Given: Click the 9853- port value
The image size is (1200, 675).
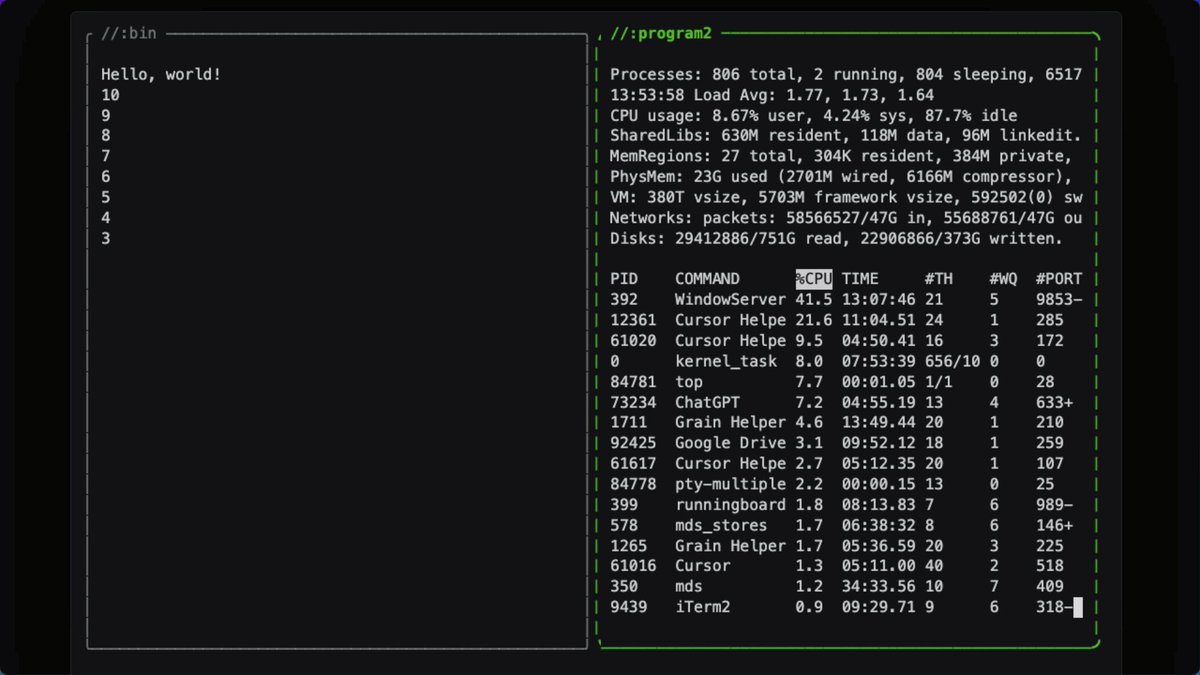Looking at the screenshot, I should point(1059,300).
